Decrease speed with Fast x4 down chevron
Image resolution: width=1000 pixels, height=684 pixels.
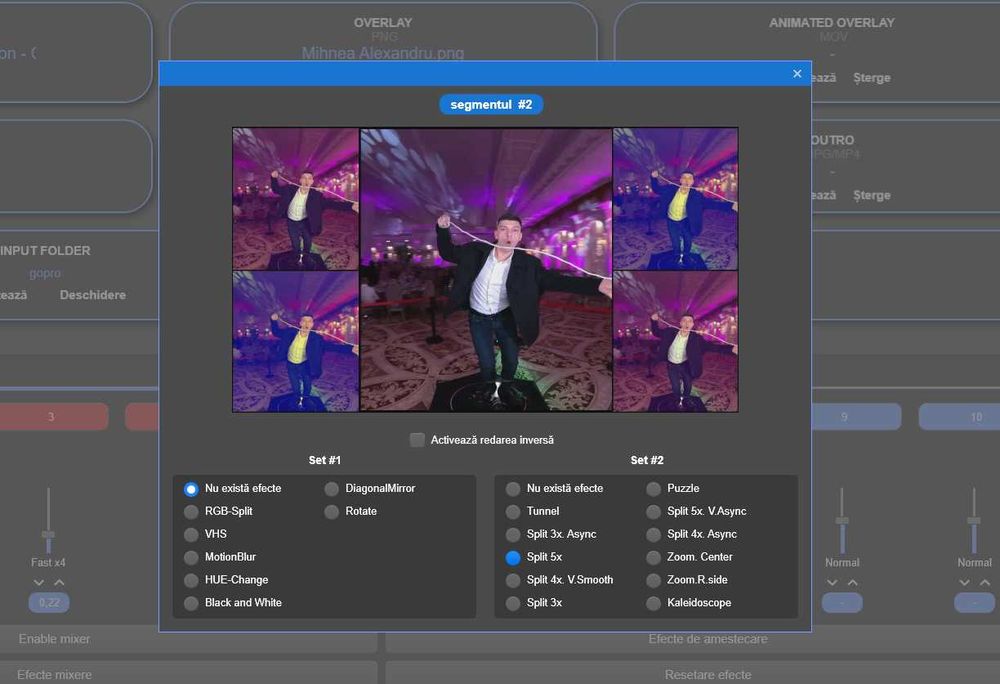[39, 583]
